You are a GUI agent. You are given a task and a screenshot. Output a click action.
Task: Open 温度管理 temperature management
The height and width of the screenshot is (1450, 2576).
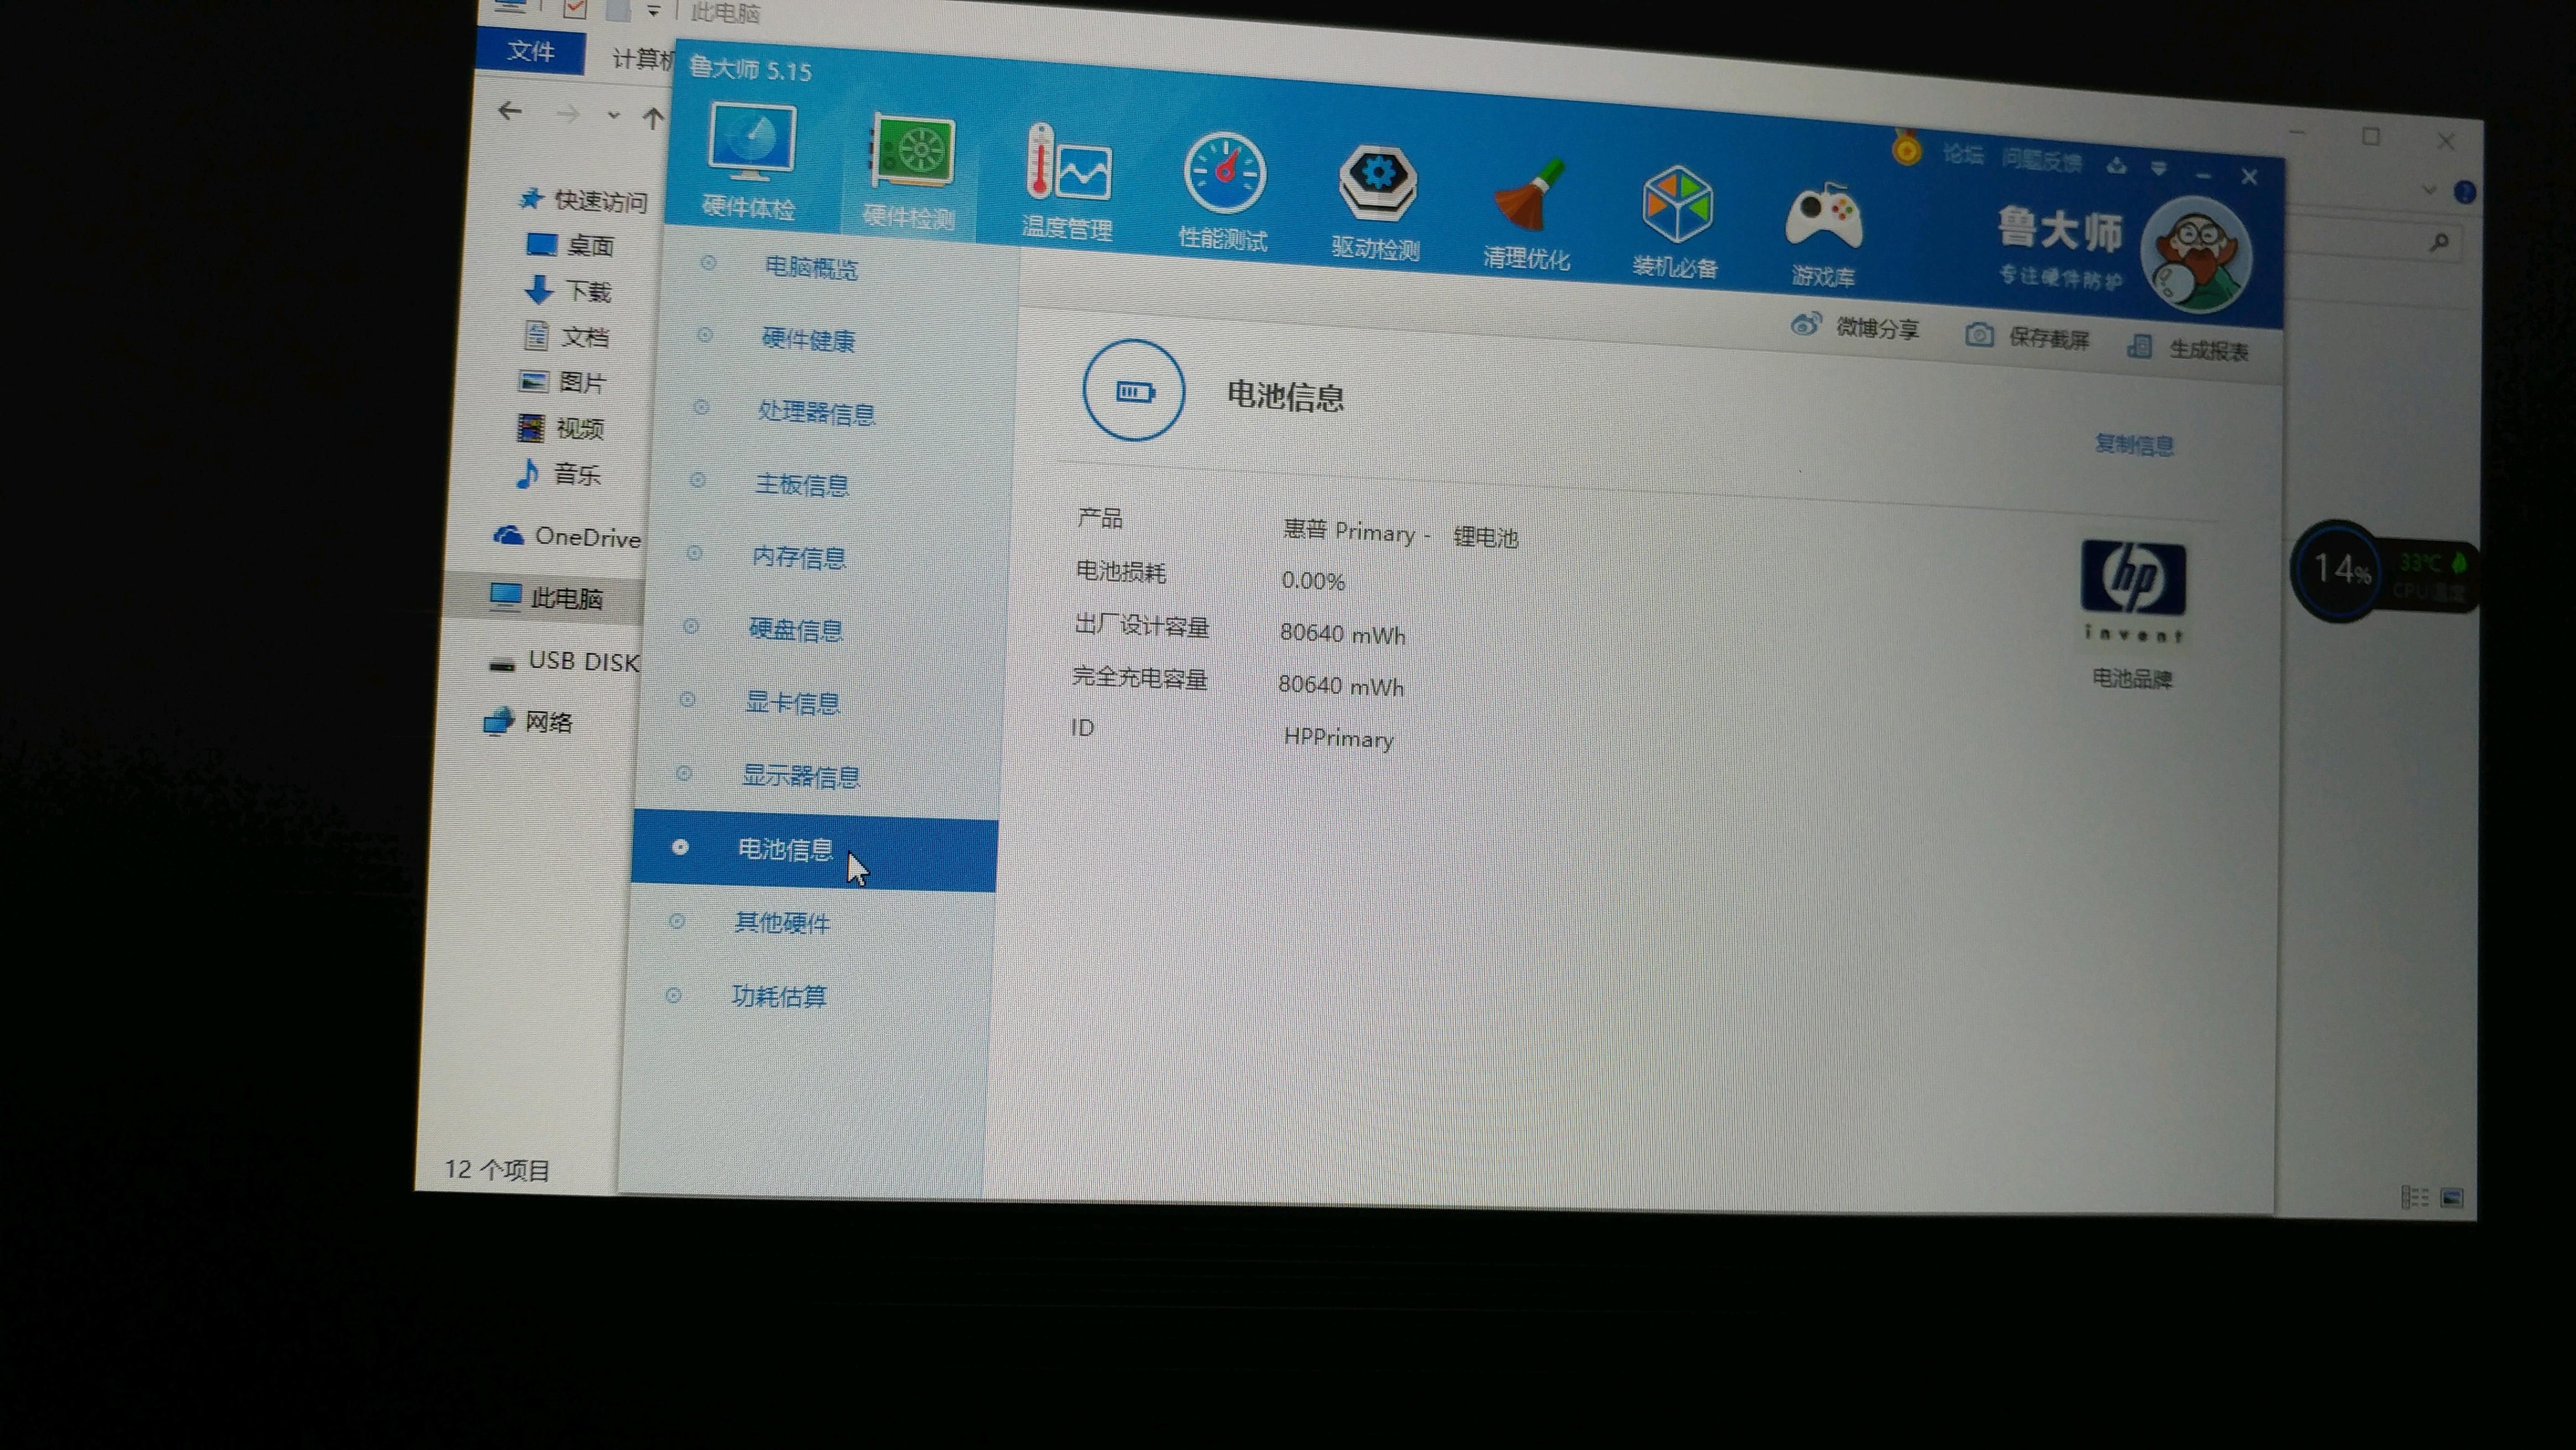1067,184
